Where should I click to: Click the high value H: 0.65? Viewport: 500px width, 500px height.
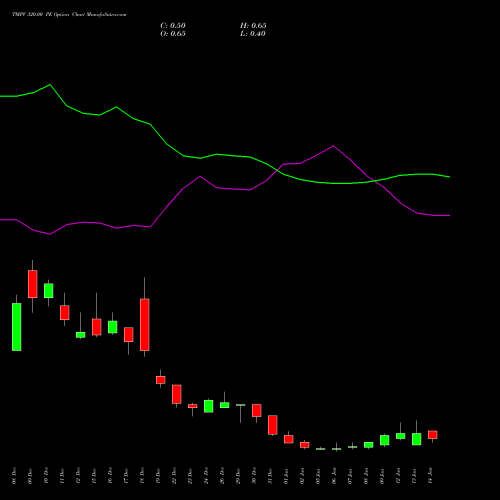pos(253,26)
